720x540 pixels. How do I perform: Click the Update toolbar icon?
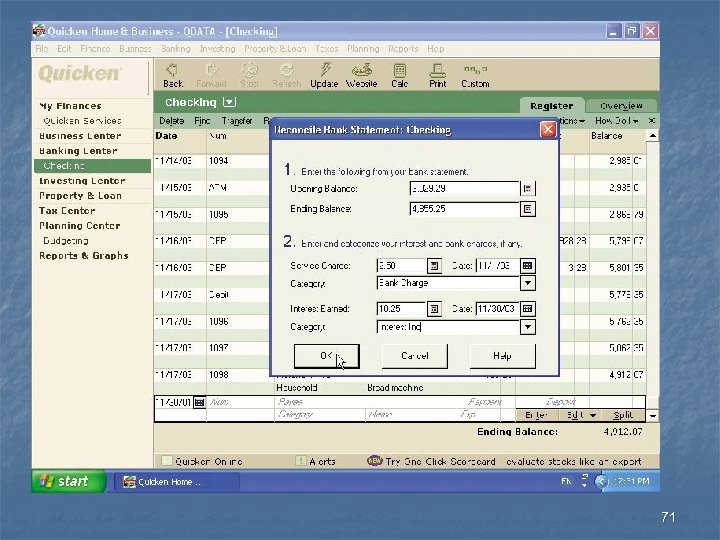[324, 74]
